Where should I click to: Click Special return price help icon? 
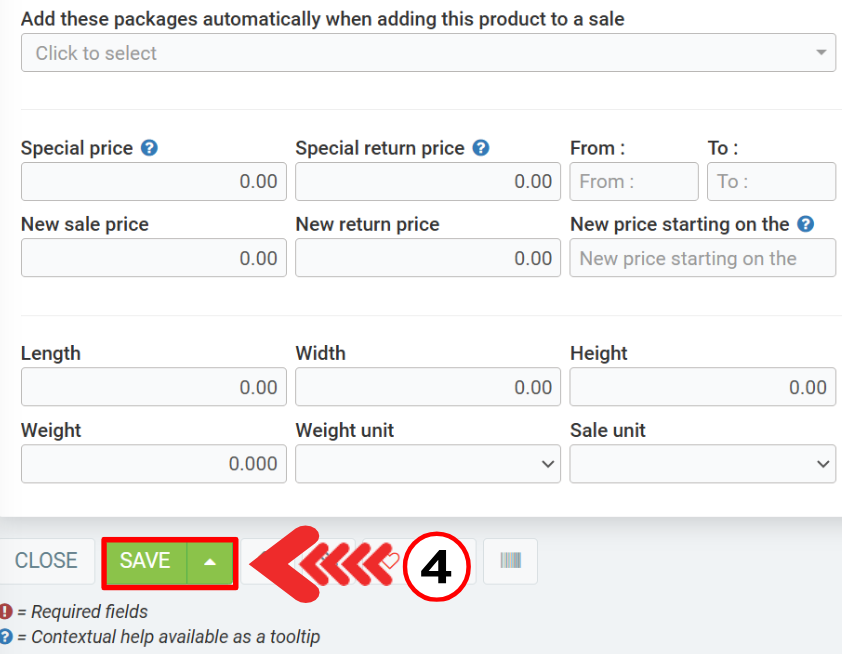click(481, 148)
